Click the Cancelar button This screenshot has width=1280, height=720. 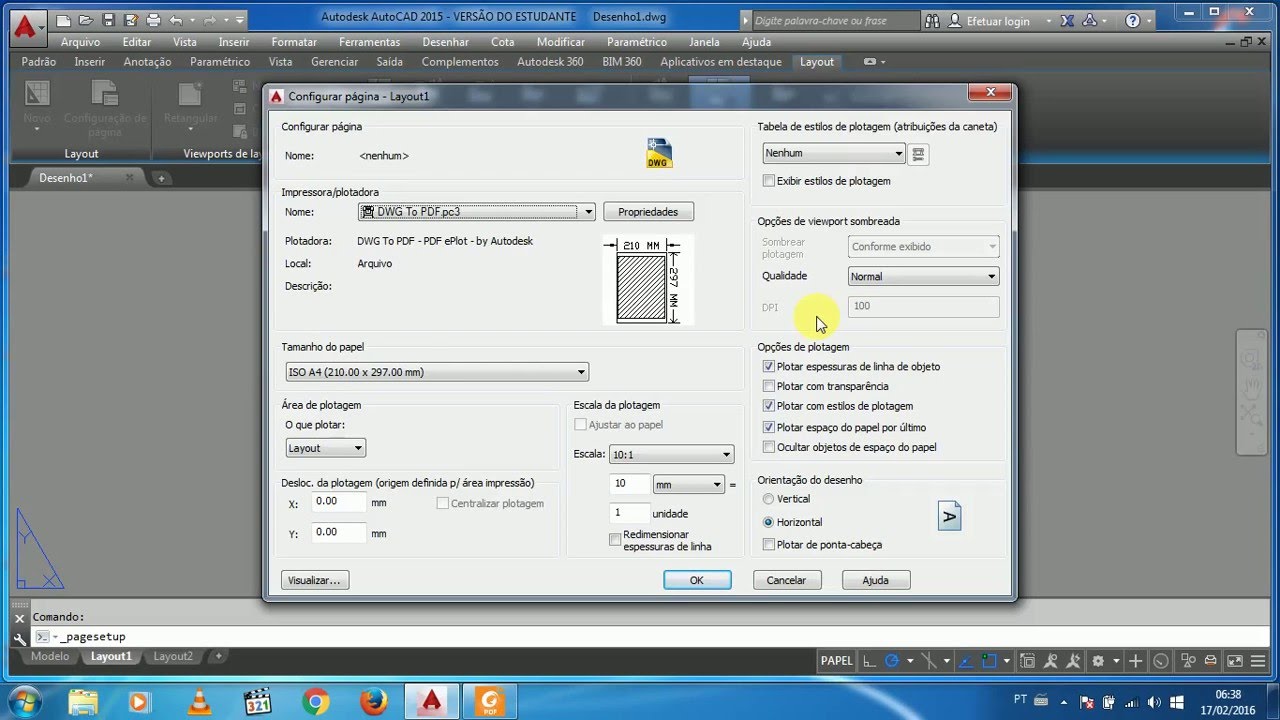click(x=786, y=580)
